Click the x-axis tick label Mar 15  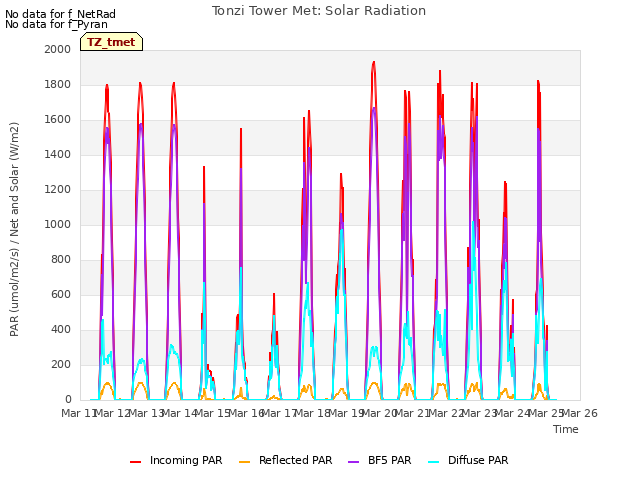[213, 413]
